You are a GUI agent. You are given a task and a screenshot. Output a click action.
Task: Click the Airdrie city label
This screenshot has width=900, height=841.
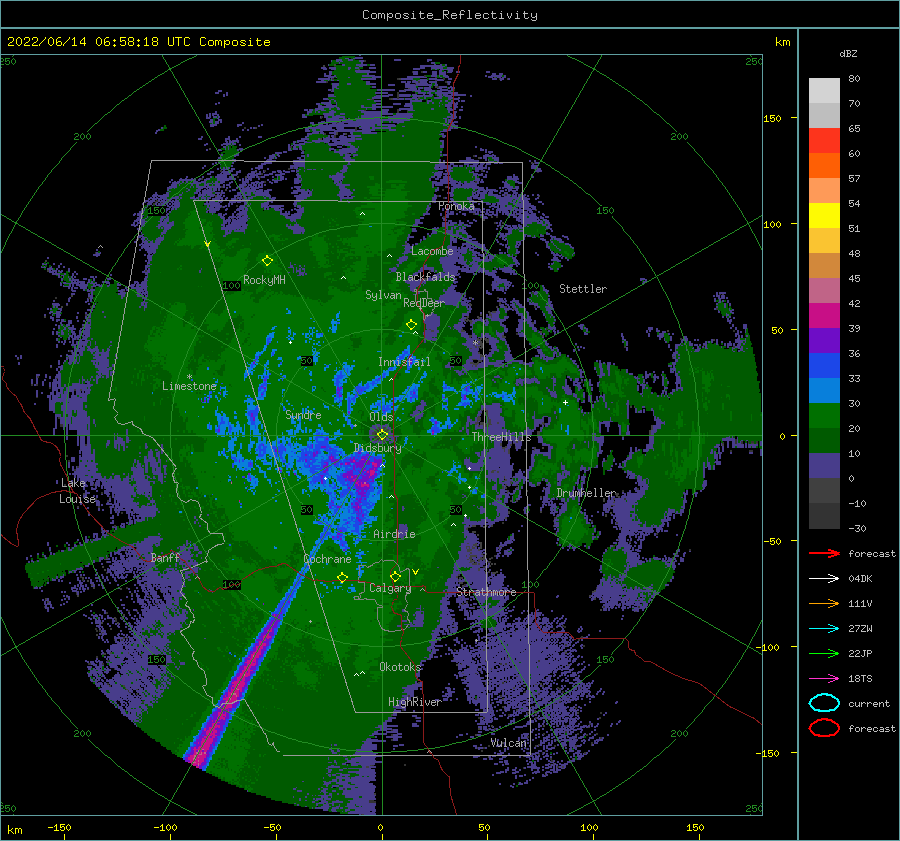coord(394,534)
